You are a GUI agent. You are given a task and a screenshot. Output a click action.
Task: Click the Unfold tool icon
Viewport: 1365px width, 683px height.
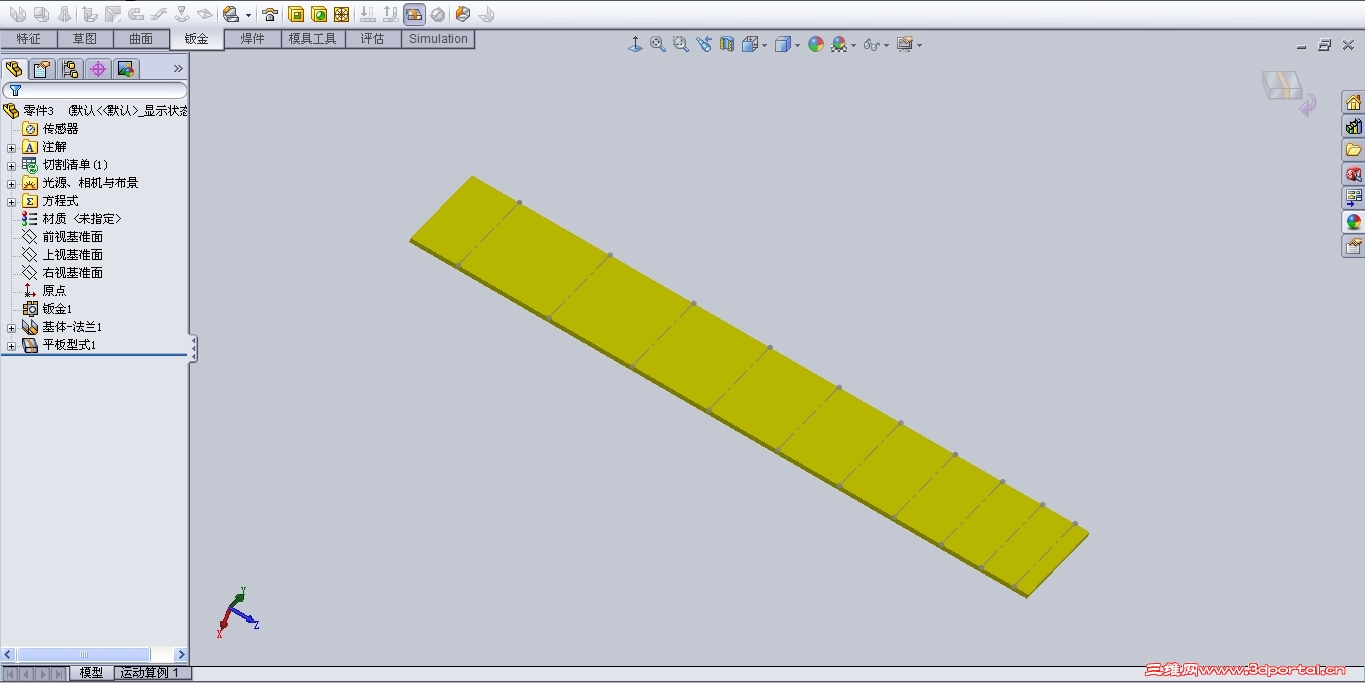pyautogui.click(x=367, y=14)
